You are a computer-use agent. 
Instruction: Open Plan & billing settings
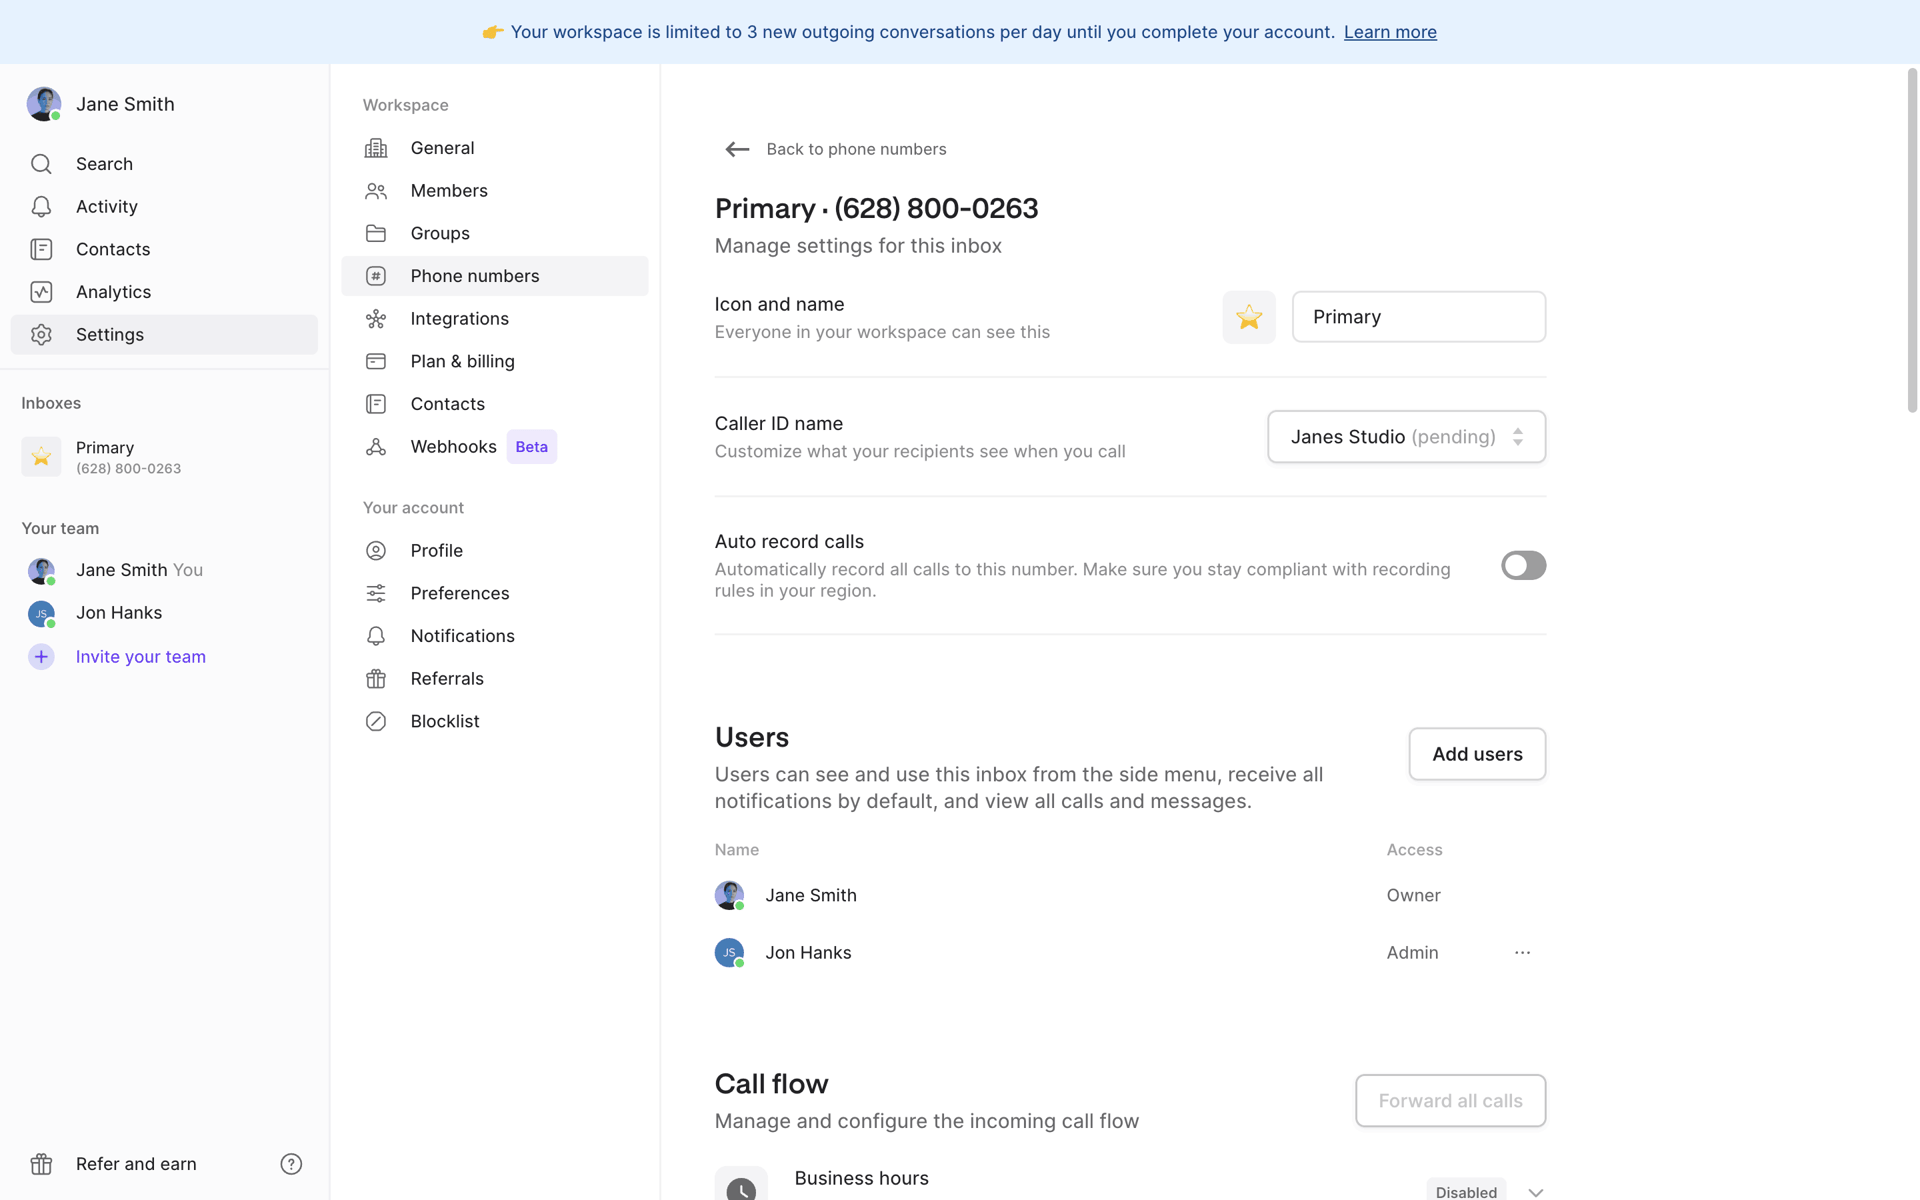pyautogui.click(x=494, y=361)
